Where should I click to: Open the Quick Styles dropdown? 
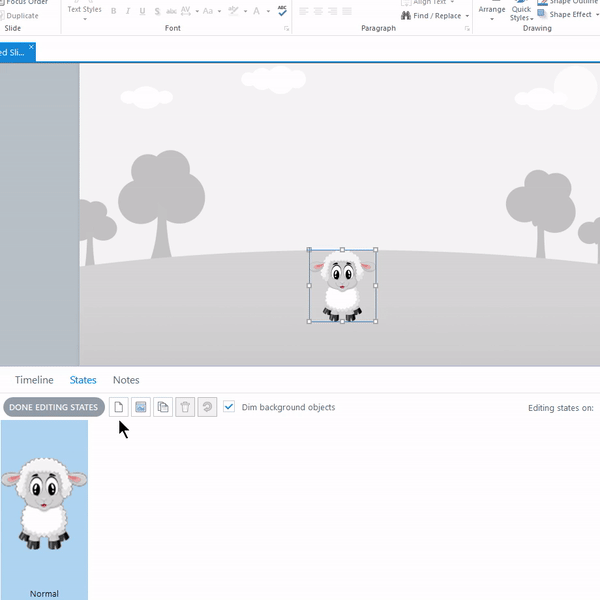pos(521,12)
